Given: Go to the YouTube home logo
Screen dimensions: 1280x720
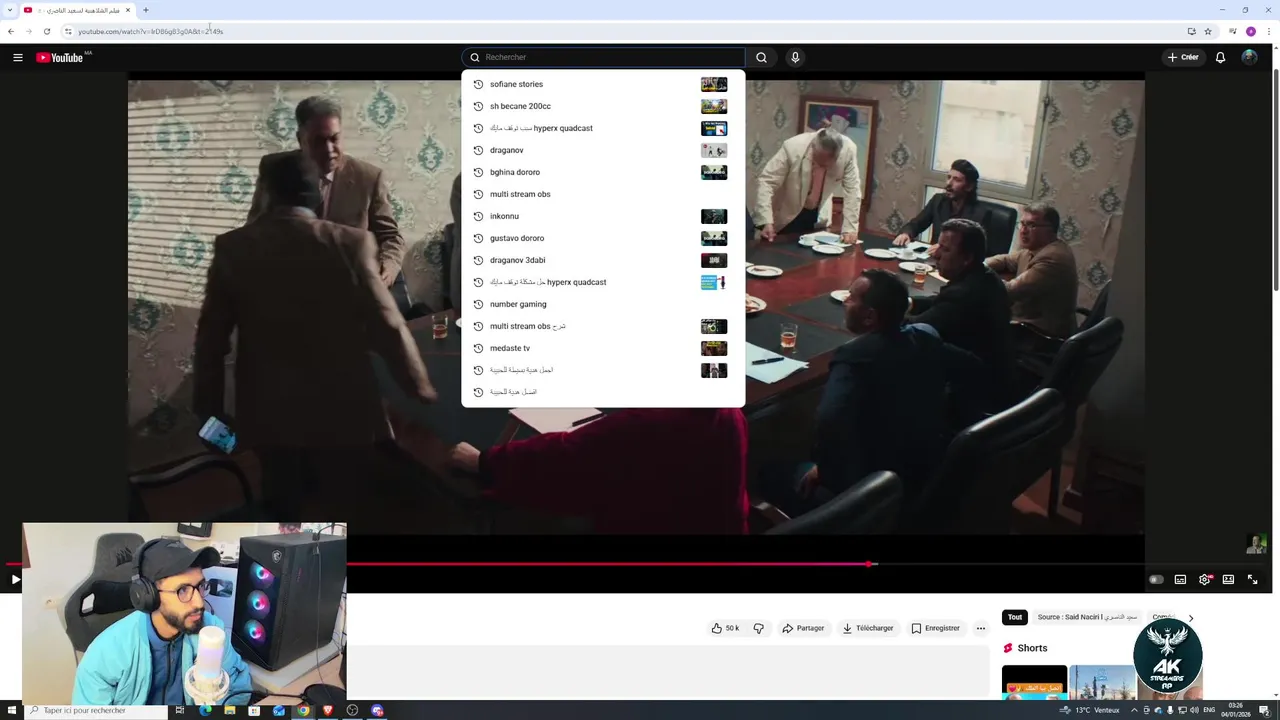Looking at the screenshot, I should pos(60,57).
